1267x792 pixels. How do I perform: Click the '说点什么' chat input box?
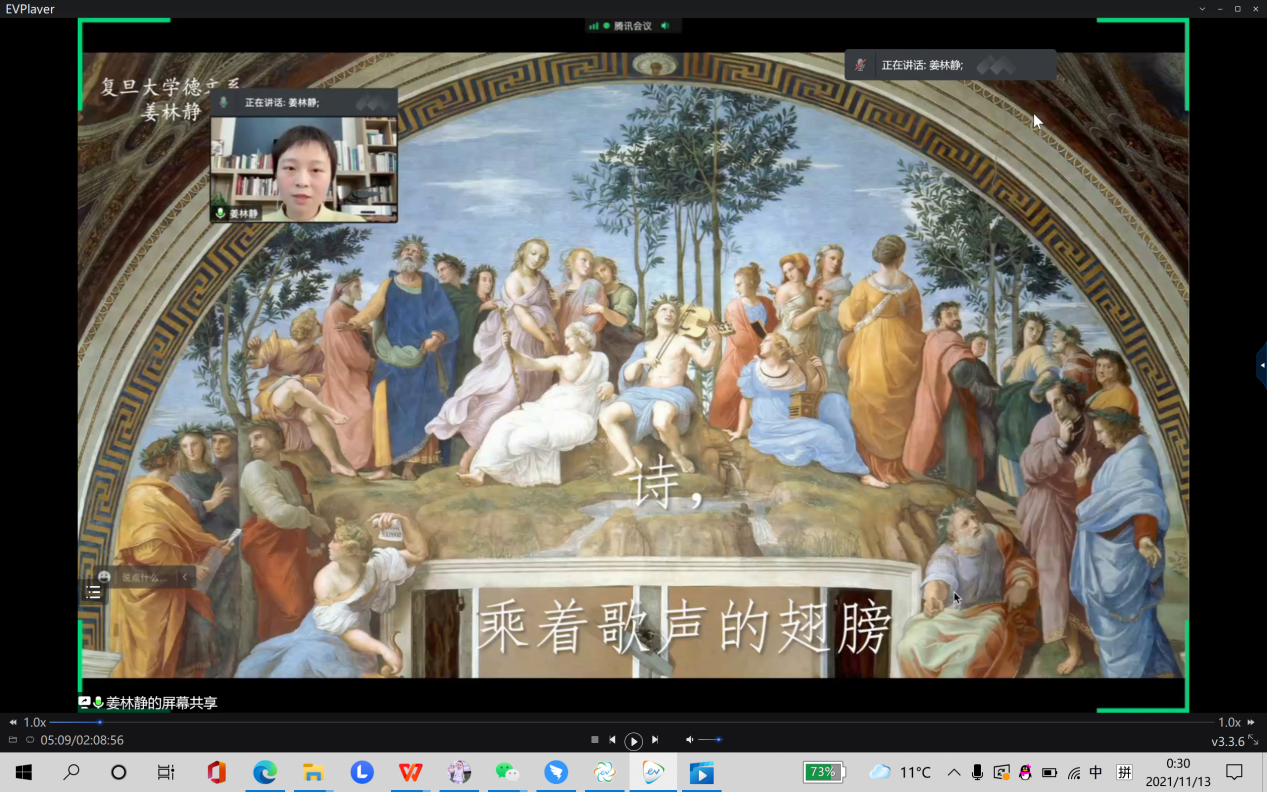(144, 577)
